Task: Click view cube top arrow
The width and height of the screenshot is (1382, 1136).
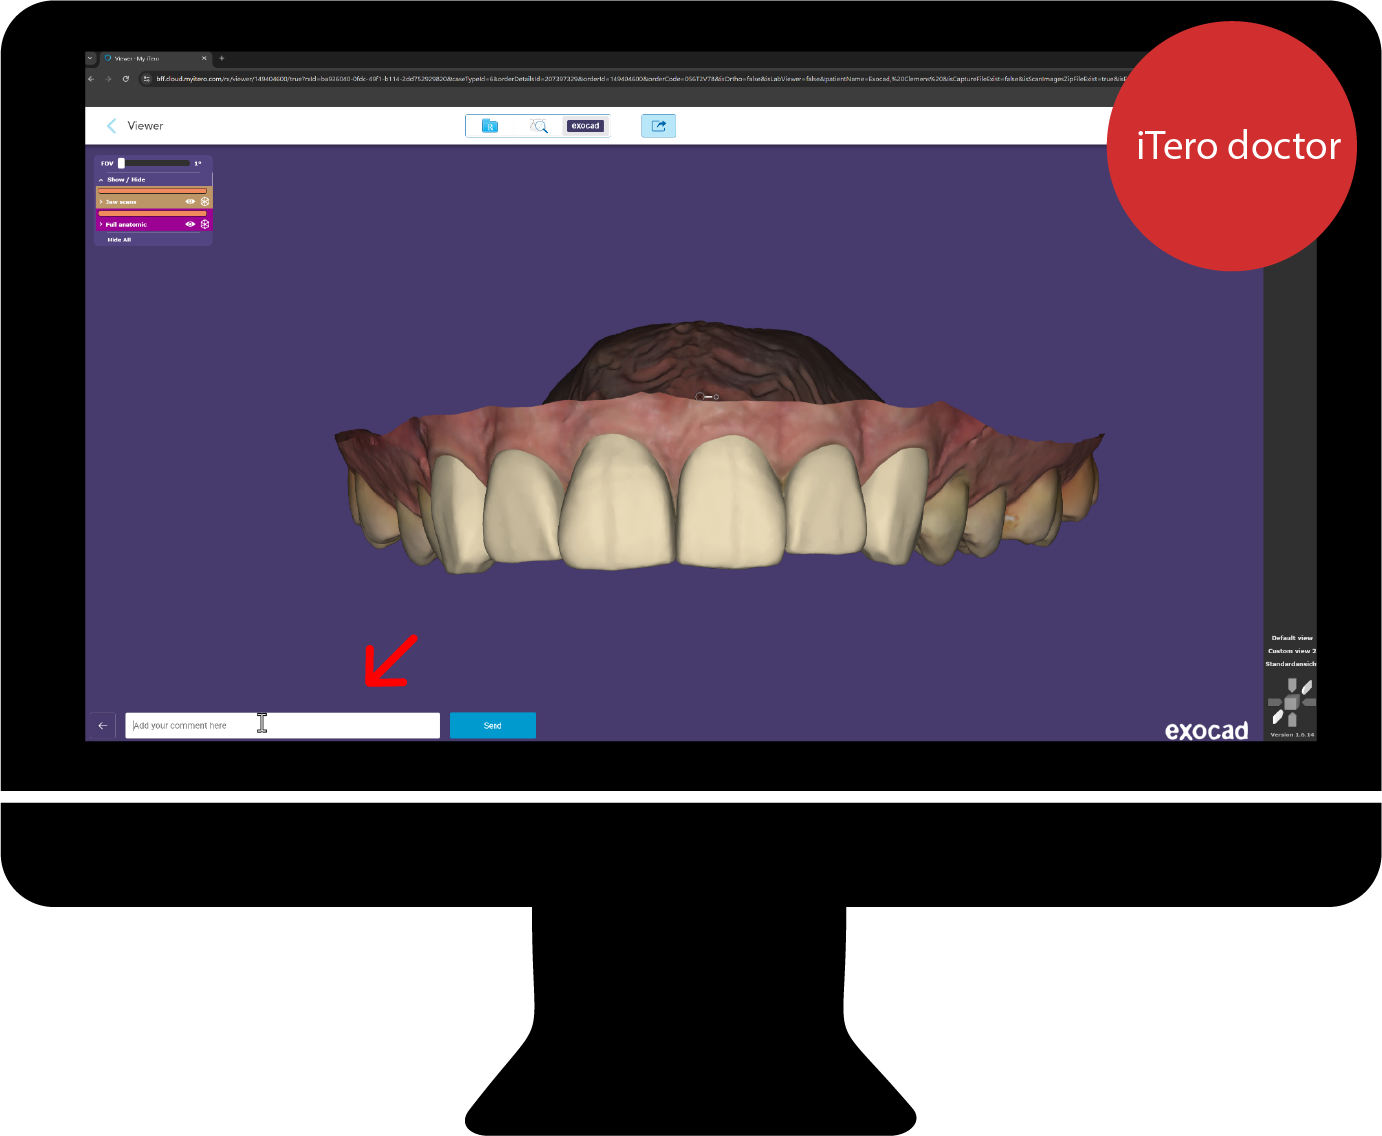Action: point(1292,685)
